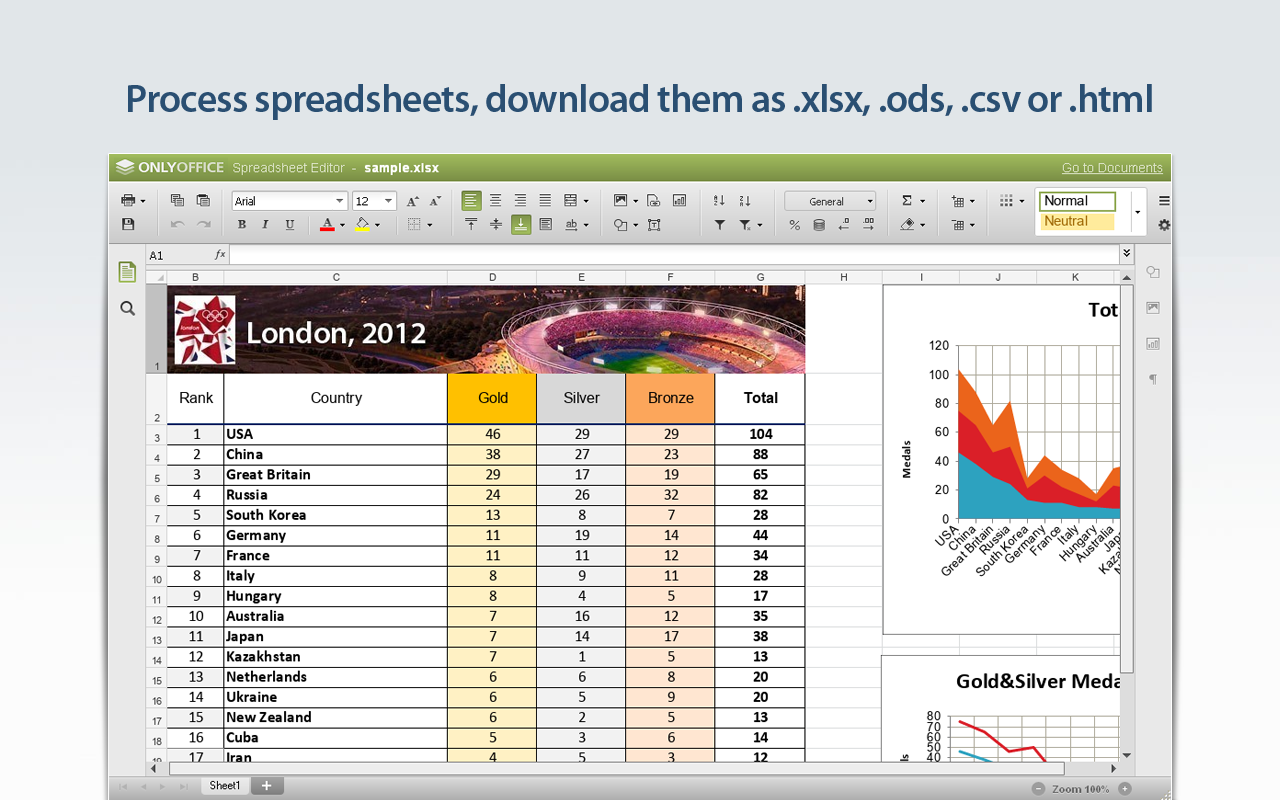Click the yellow fill color button
This screenshot has width=1280, height=800.
coord(362,225)
